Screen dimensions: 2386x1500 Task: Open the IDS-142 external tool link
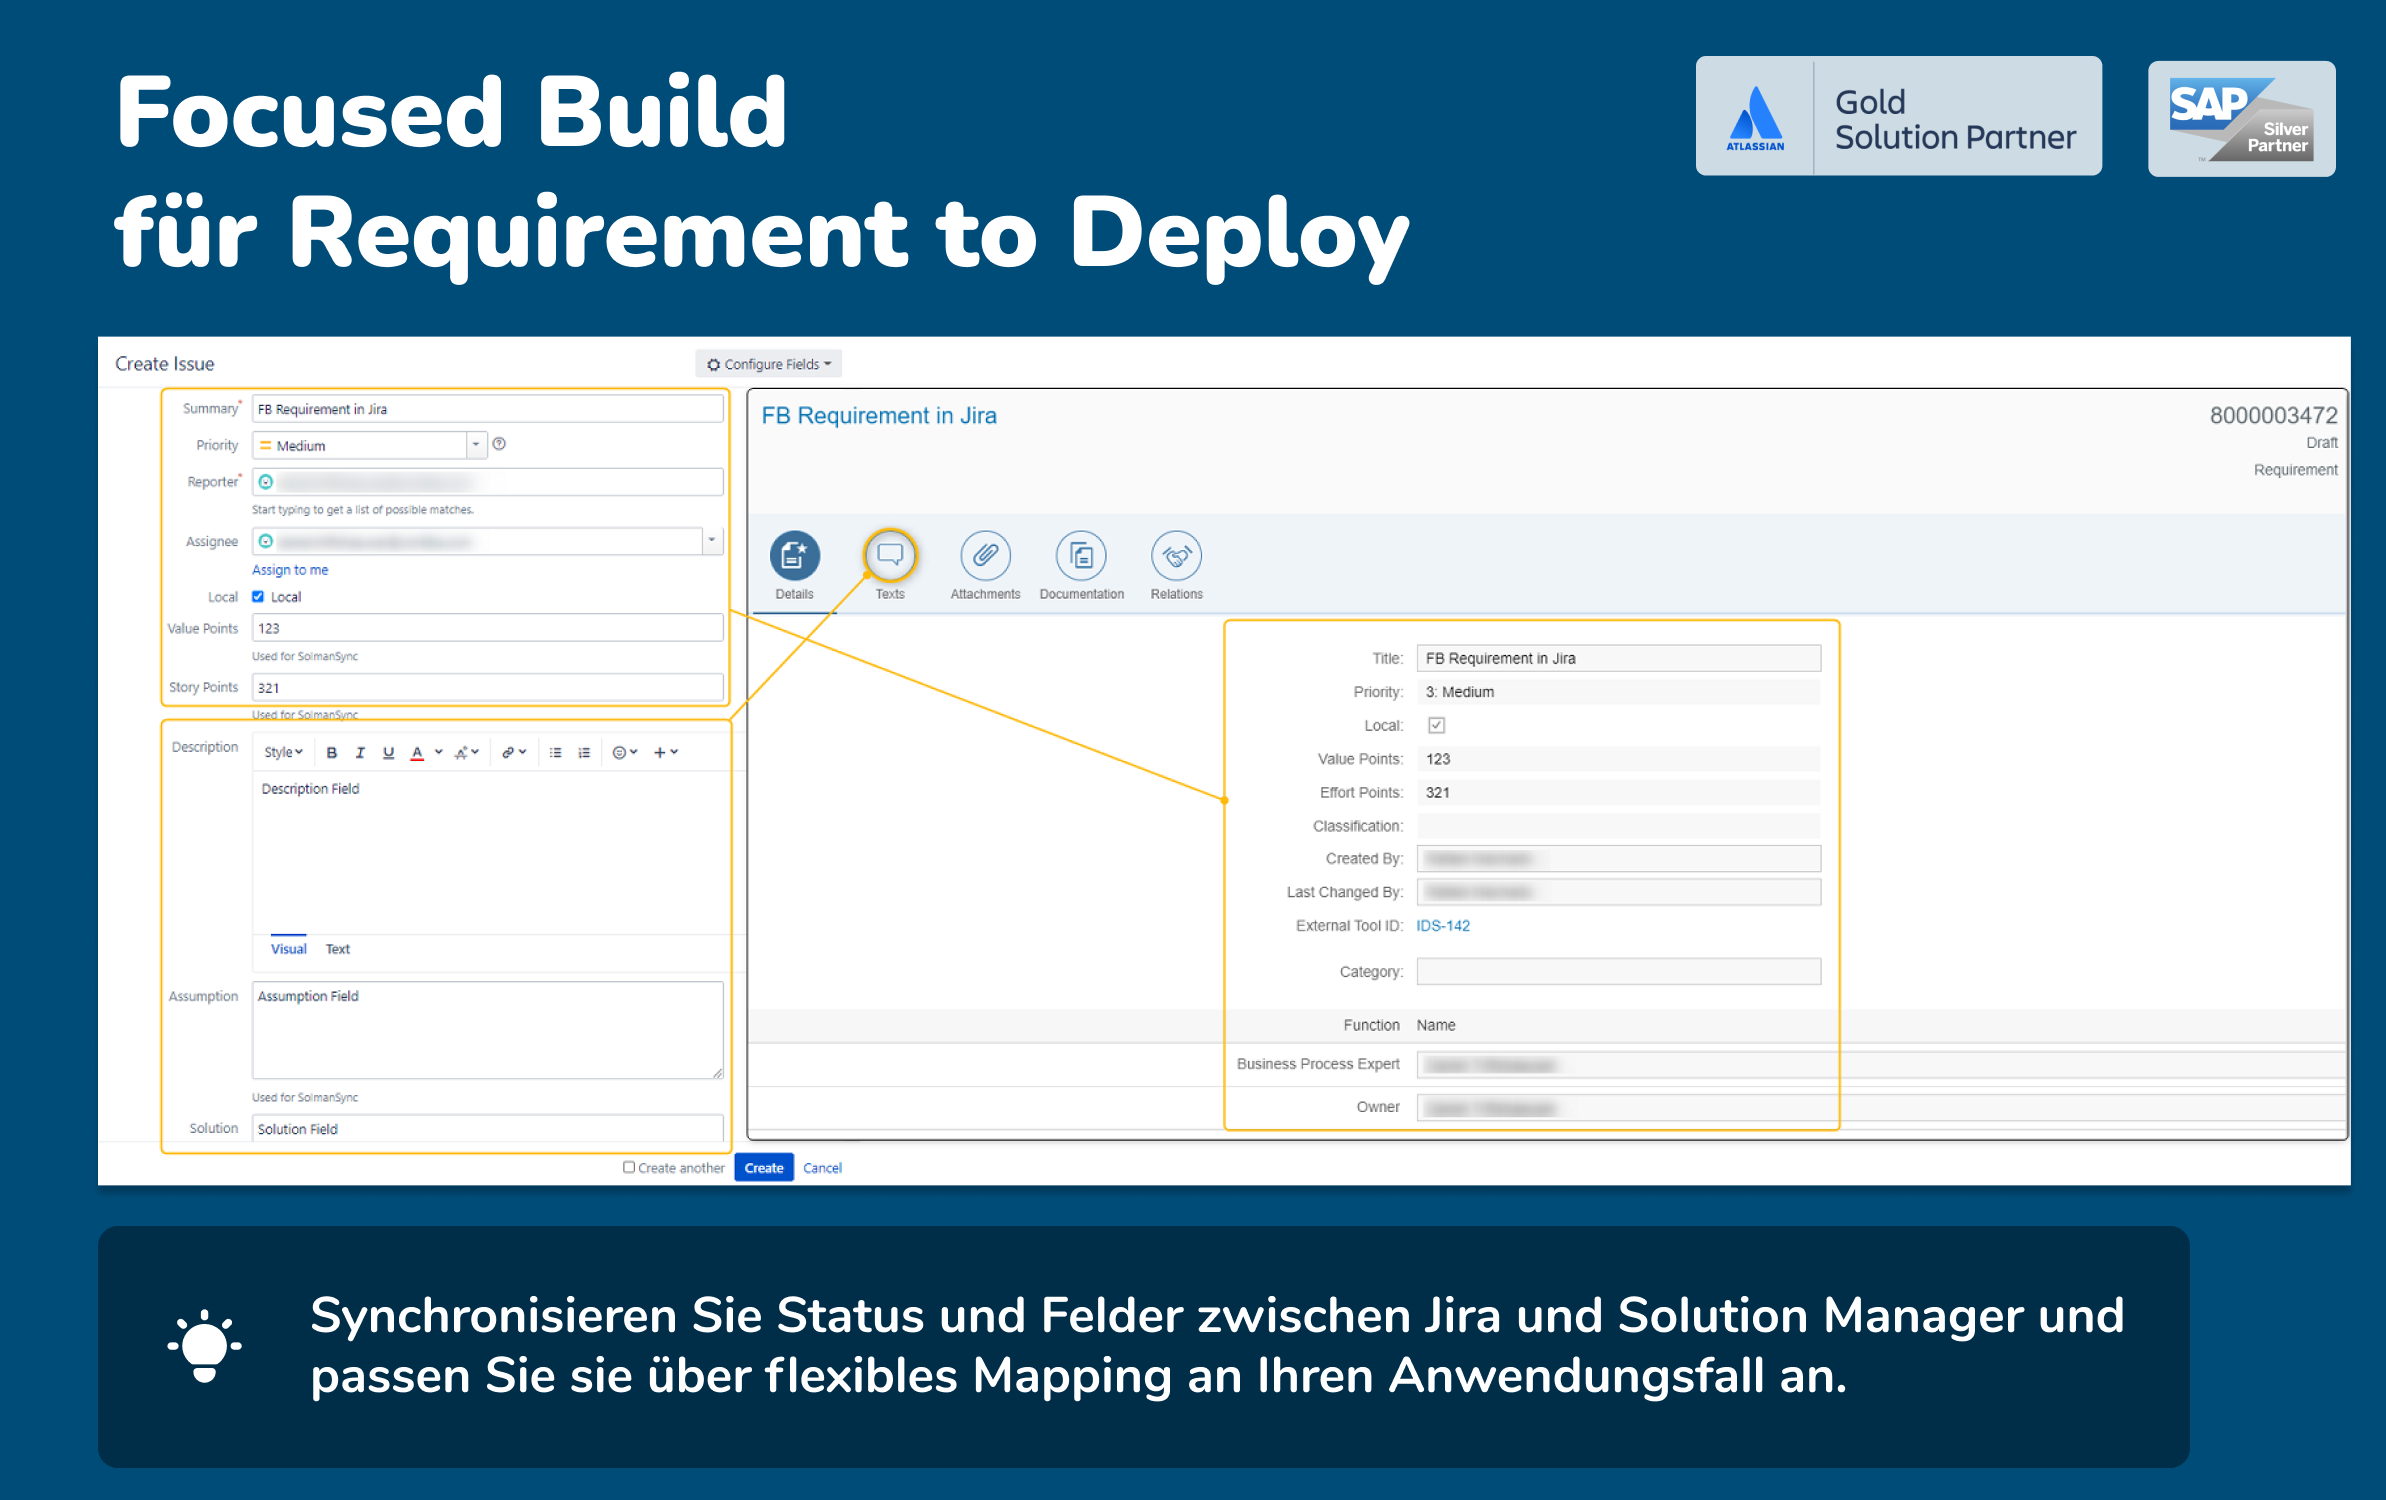tap(1443, 926)
